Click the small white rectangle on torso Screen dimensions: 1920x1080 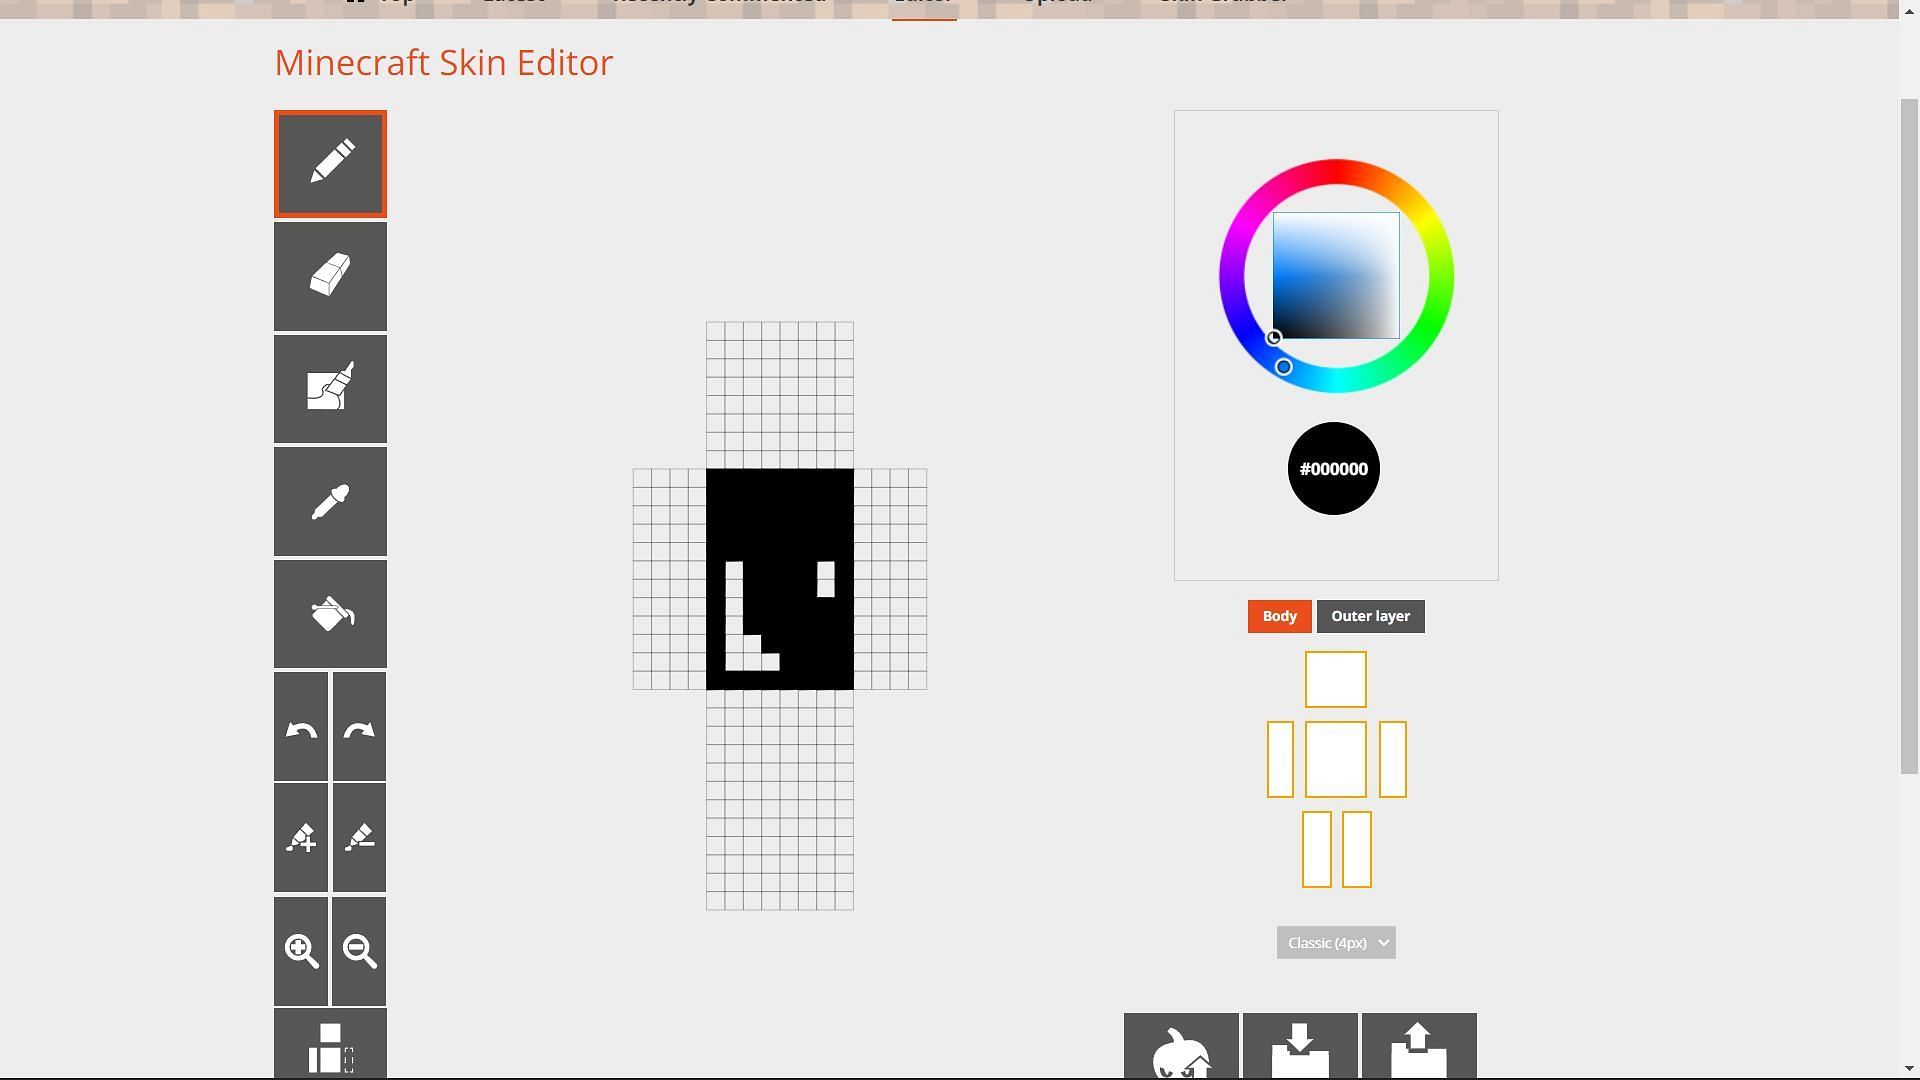tap(826, 579)
